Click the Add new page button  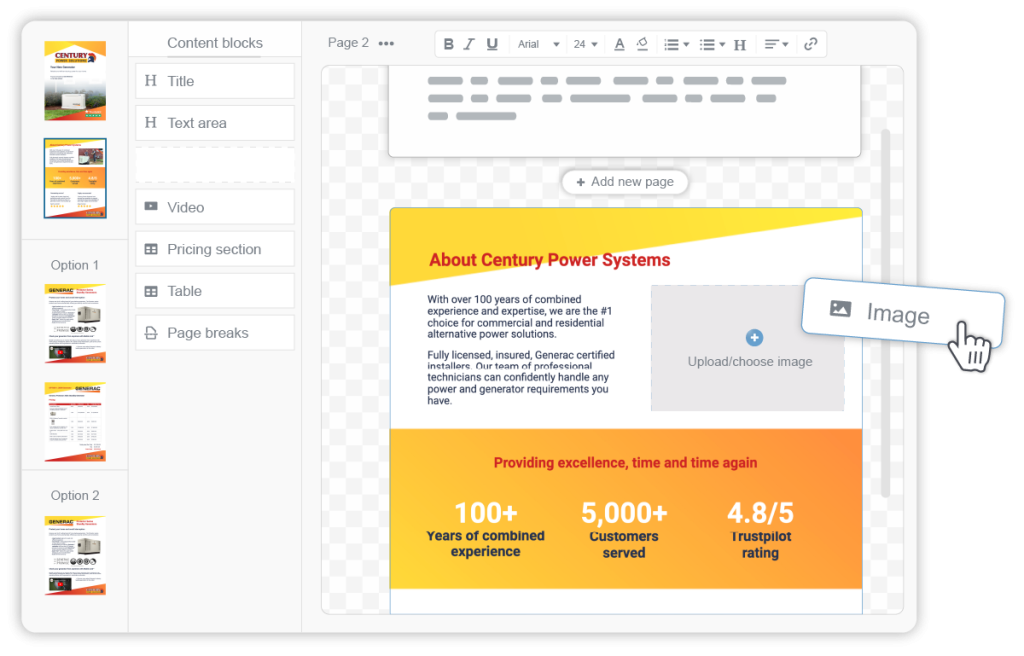[x=625, y=182]
